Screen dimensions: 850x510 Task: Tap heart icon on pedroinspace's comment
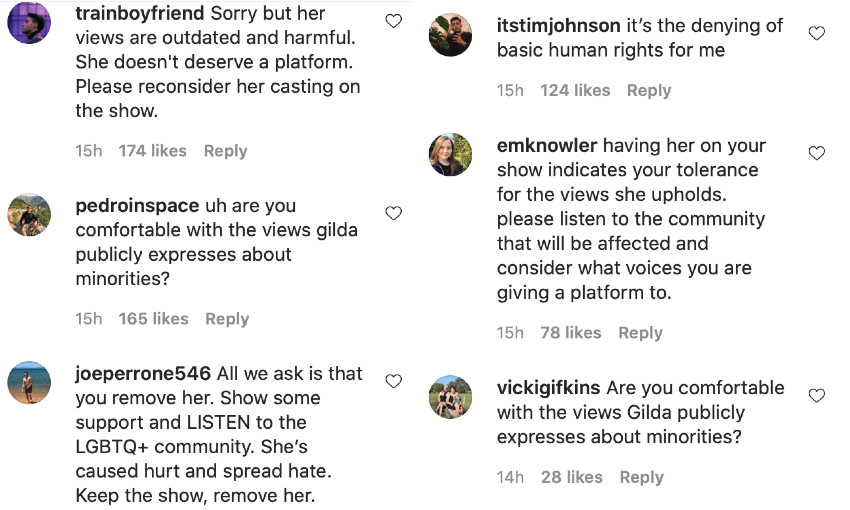pos(394,213)
